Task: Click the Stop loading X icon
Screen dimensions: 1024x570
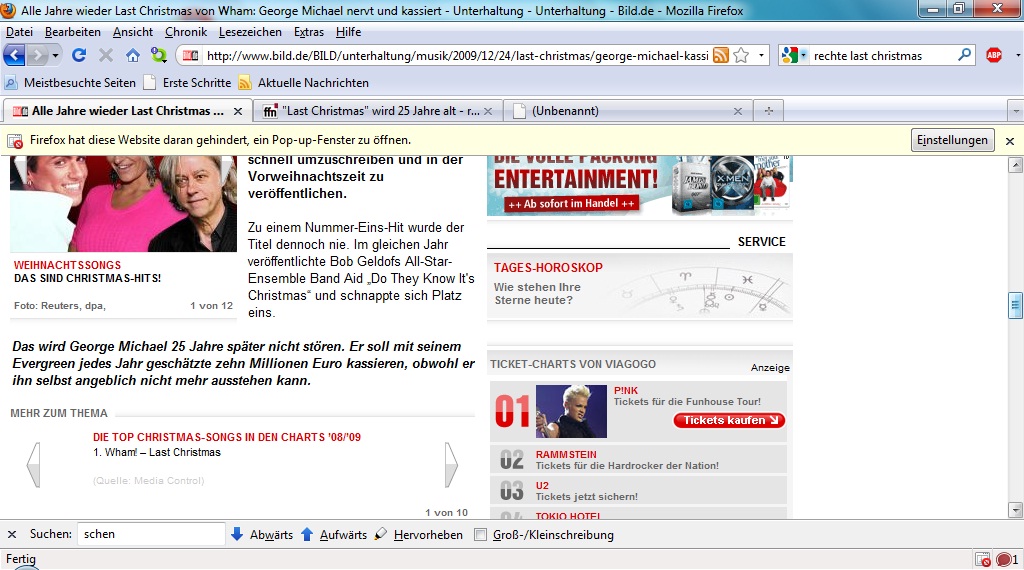Action: [x=106, y=55]
